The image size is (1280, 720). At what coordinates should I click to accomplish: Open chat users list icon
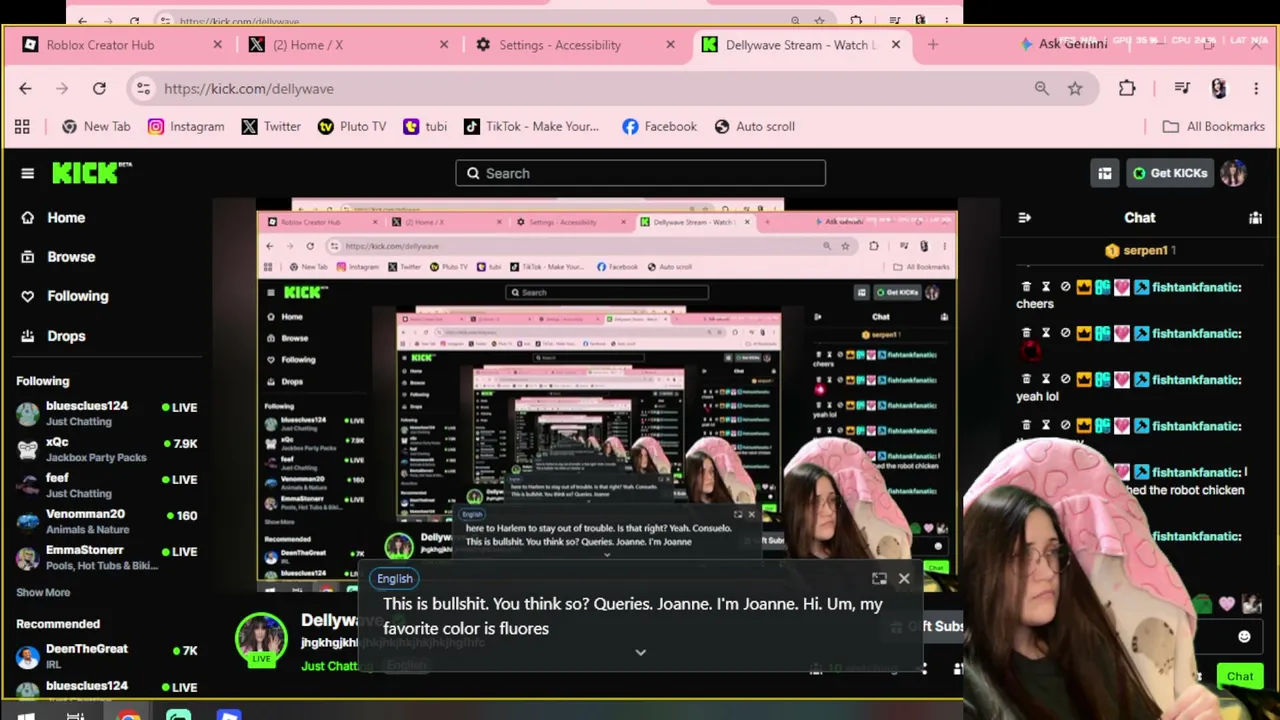point(1255,217)
